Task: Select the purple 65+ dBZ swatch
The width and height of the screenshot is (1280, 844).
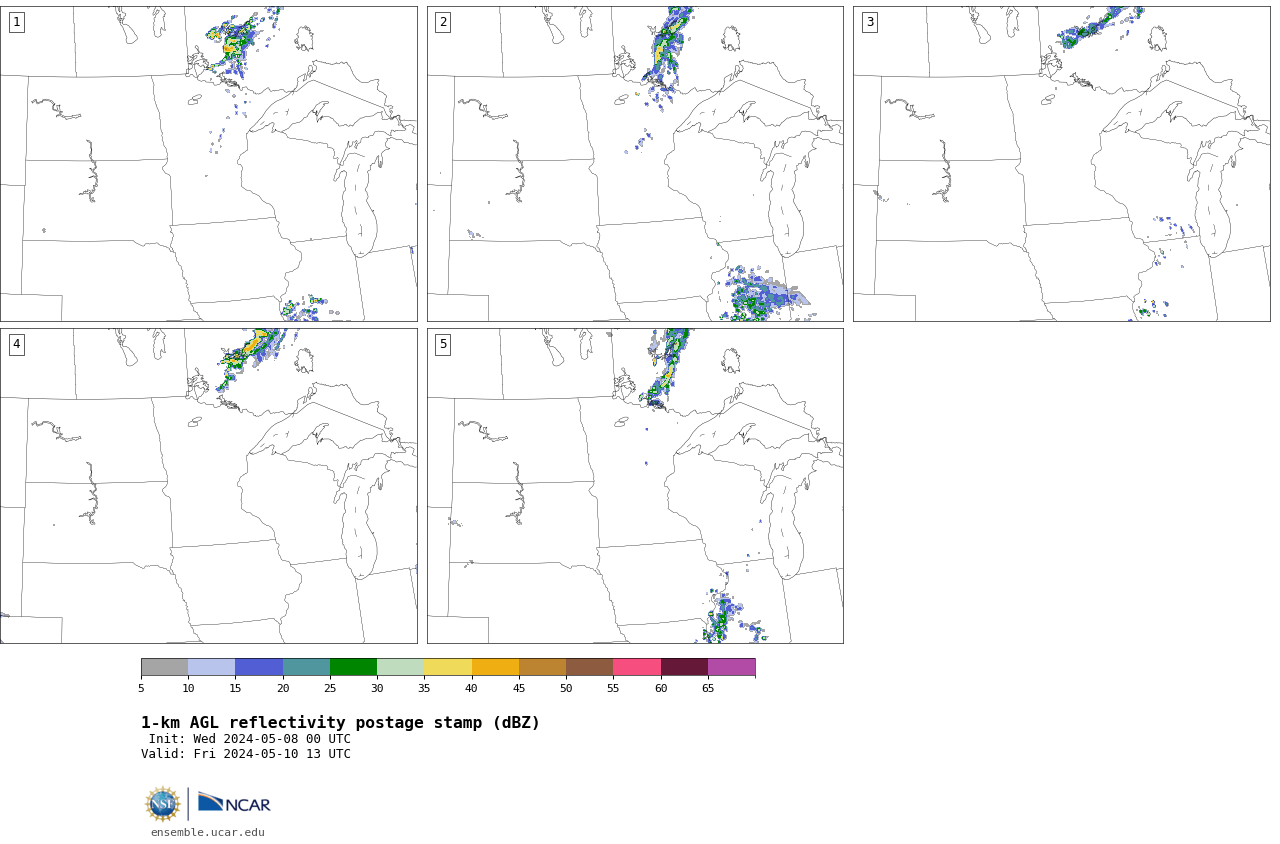Action: 731,667
